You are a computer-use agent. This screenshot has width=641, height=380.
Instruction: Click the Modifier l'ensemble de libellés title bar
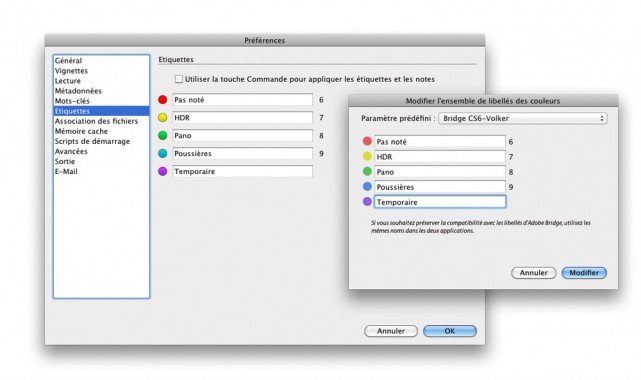(483, 101)
